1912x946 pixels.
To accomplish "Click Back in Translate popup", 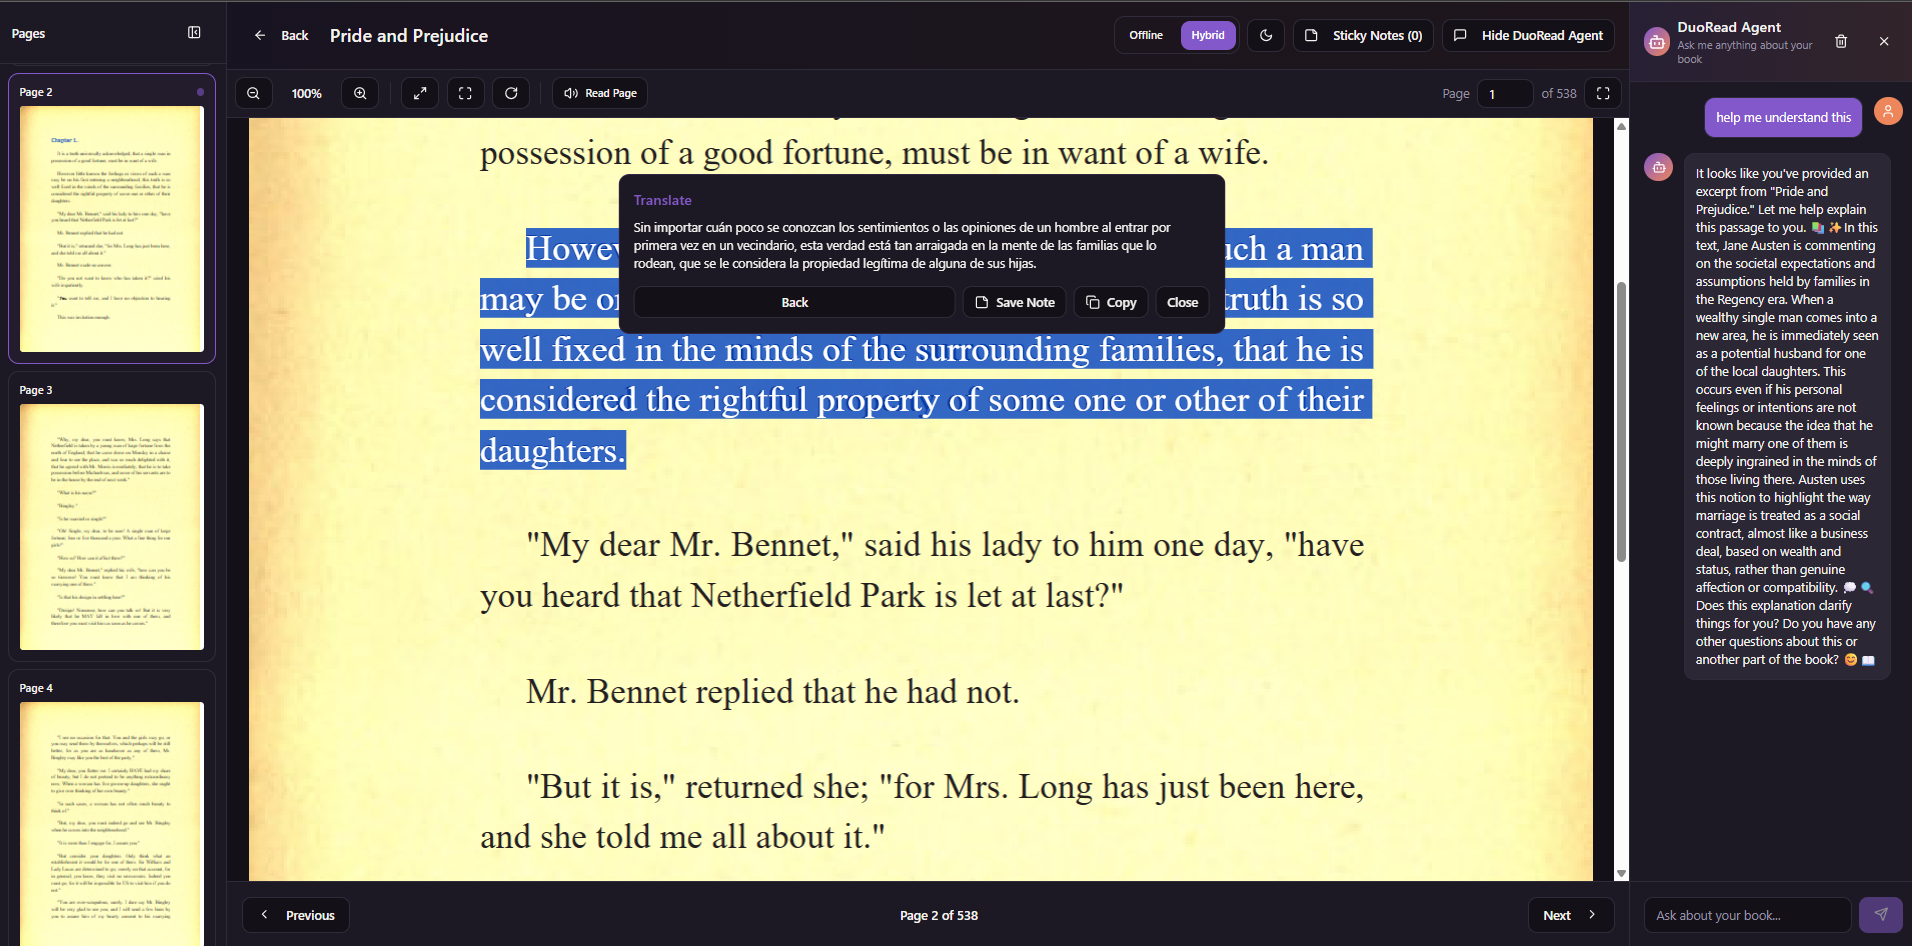I will [795, 302].
